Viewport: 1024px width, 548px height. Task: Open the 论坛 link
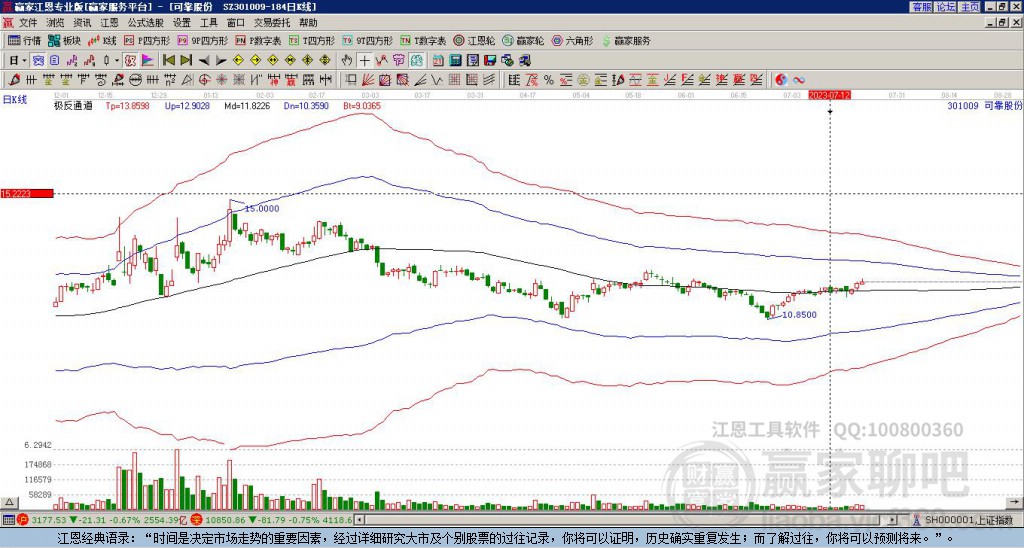[946, 7]
